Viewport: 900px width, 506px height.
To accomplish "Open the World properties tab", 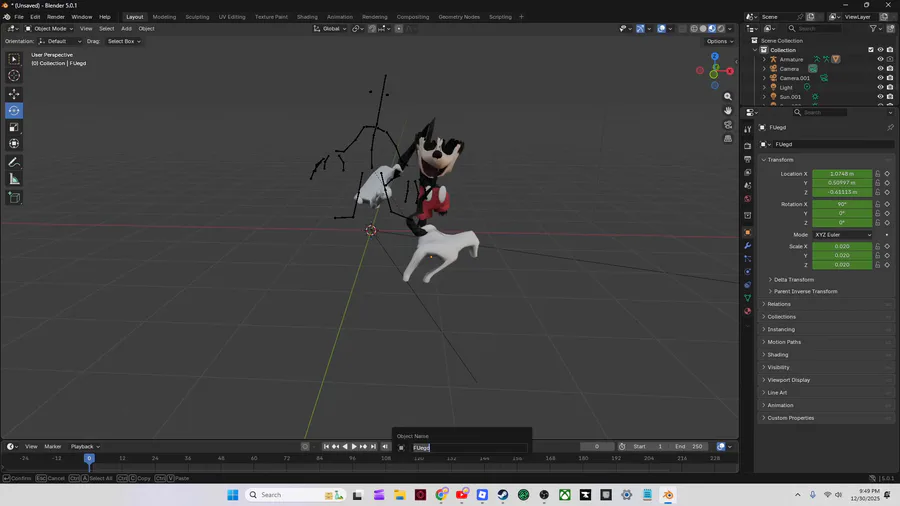I will tap(747, 199).
